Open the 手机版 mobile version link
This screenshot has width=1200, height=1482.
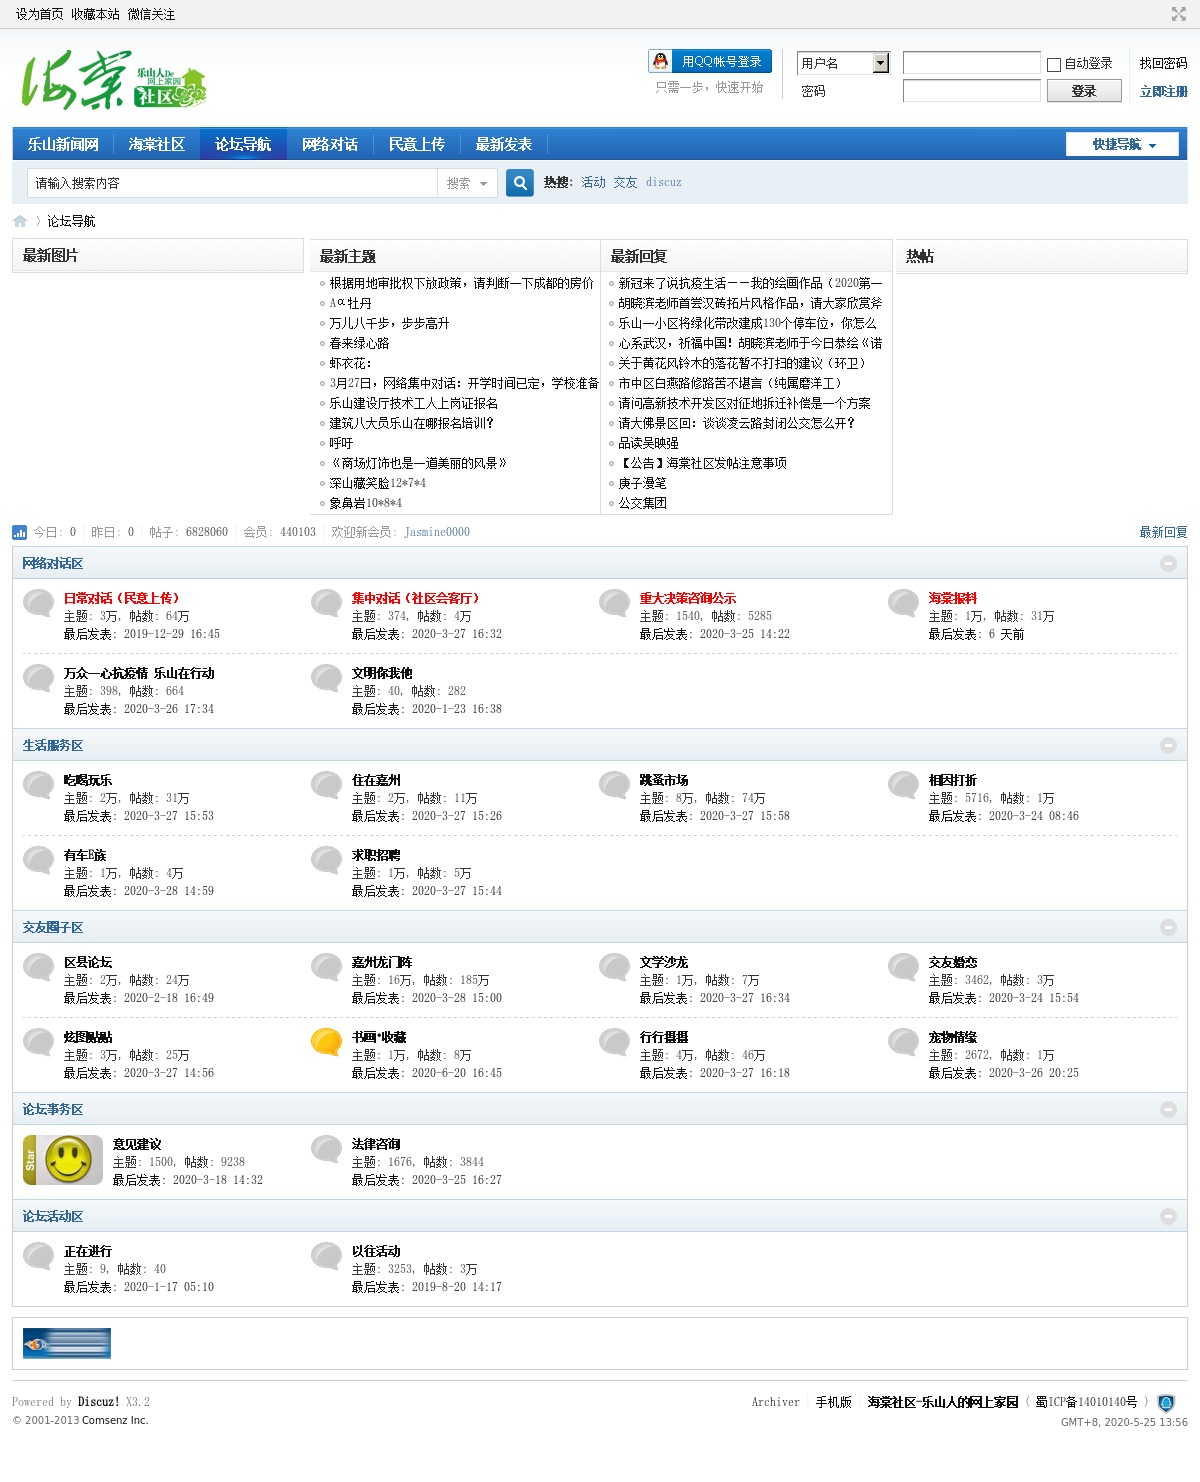tap(834, 1402)
